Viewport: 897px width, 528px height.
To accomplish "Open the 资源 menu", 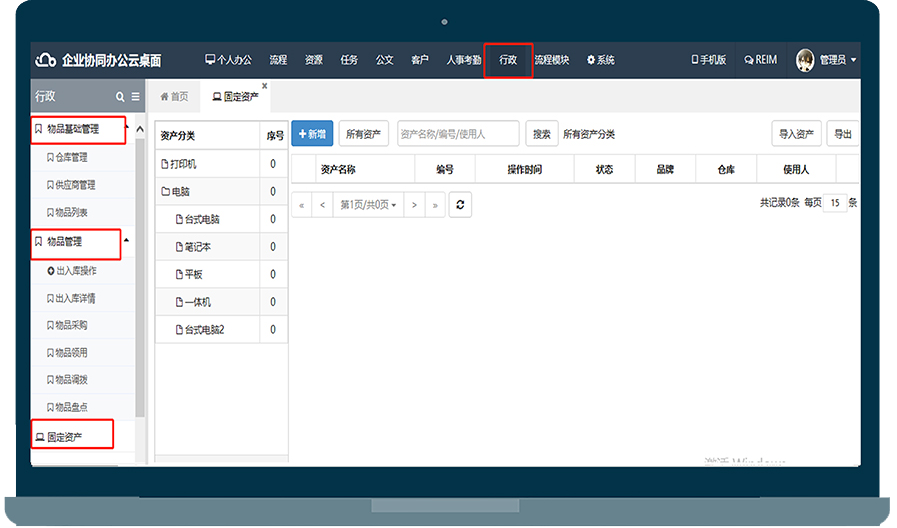I will 313,60.
